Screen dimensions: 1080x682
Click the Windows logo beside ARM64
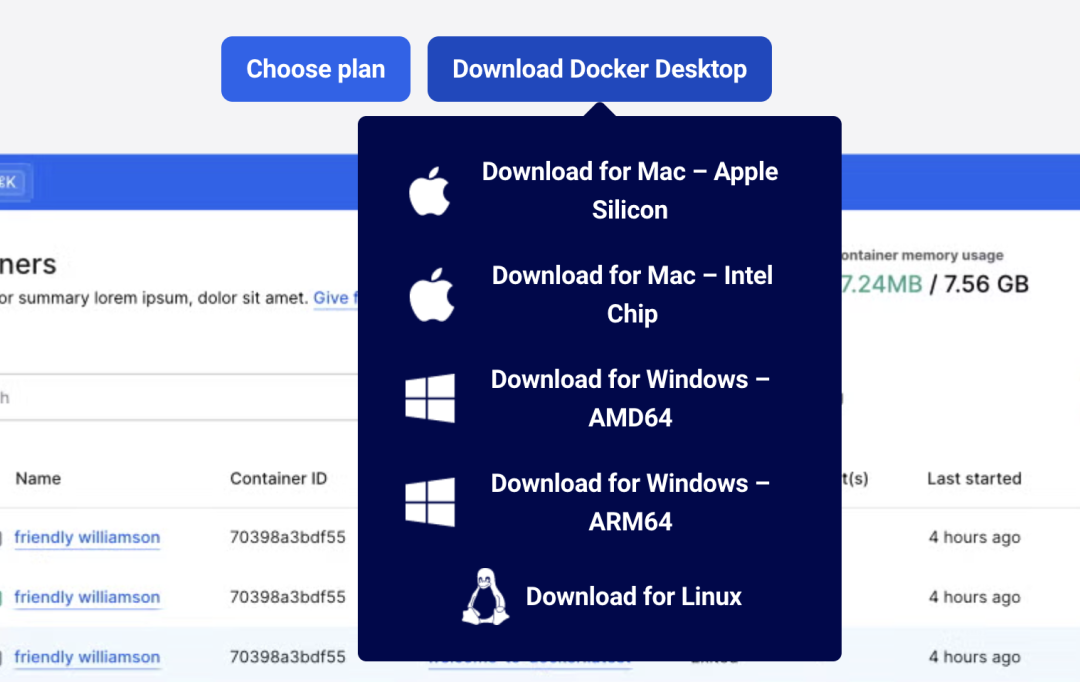point(430,502)
